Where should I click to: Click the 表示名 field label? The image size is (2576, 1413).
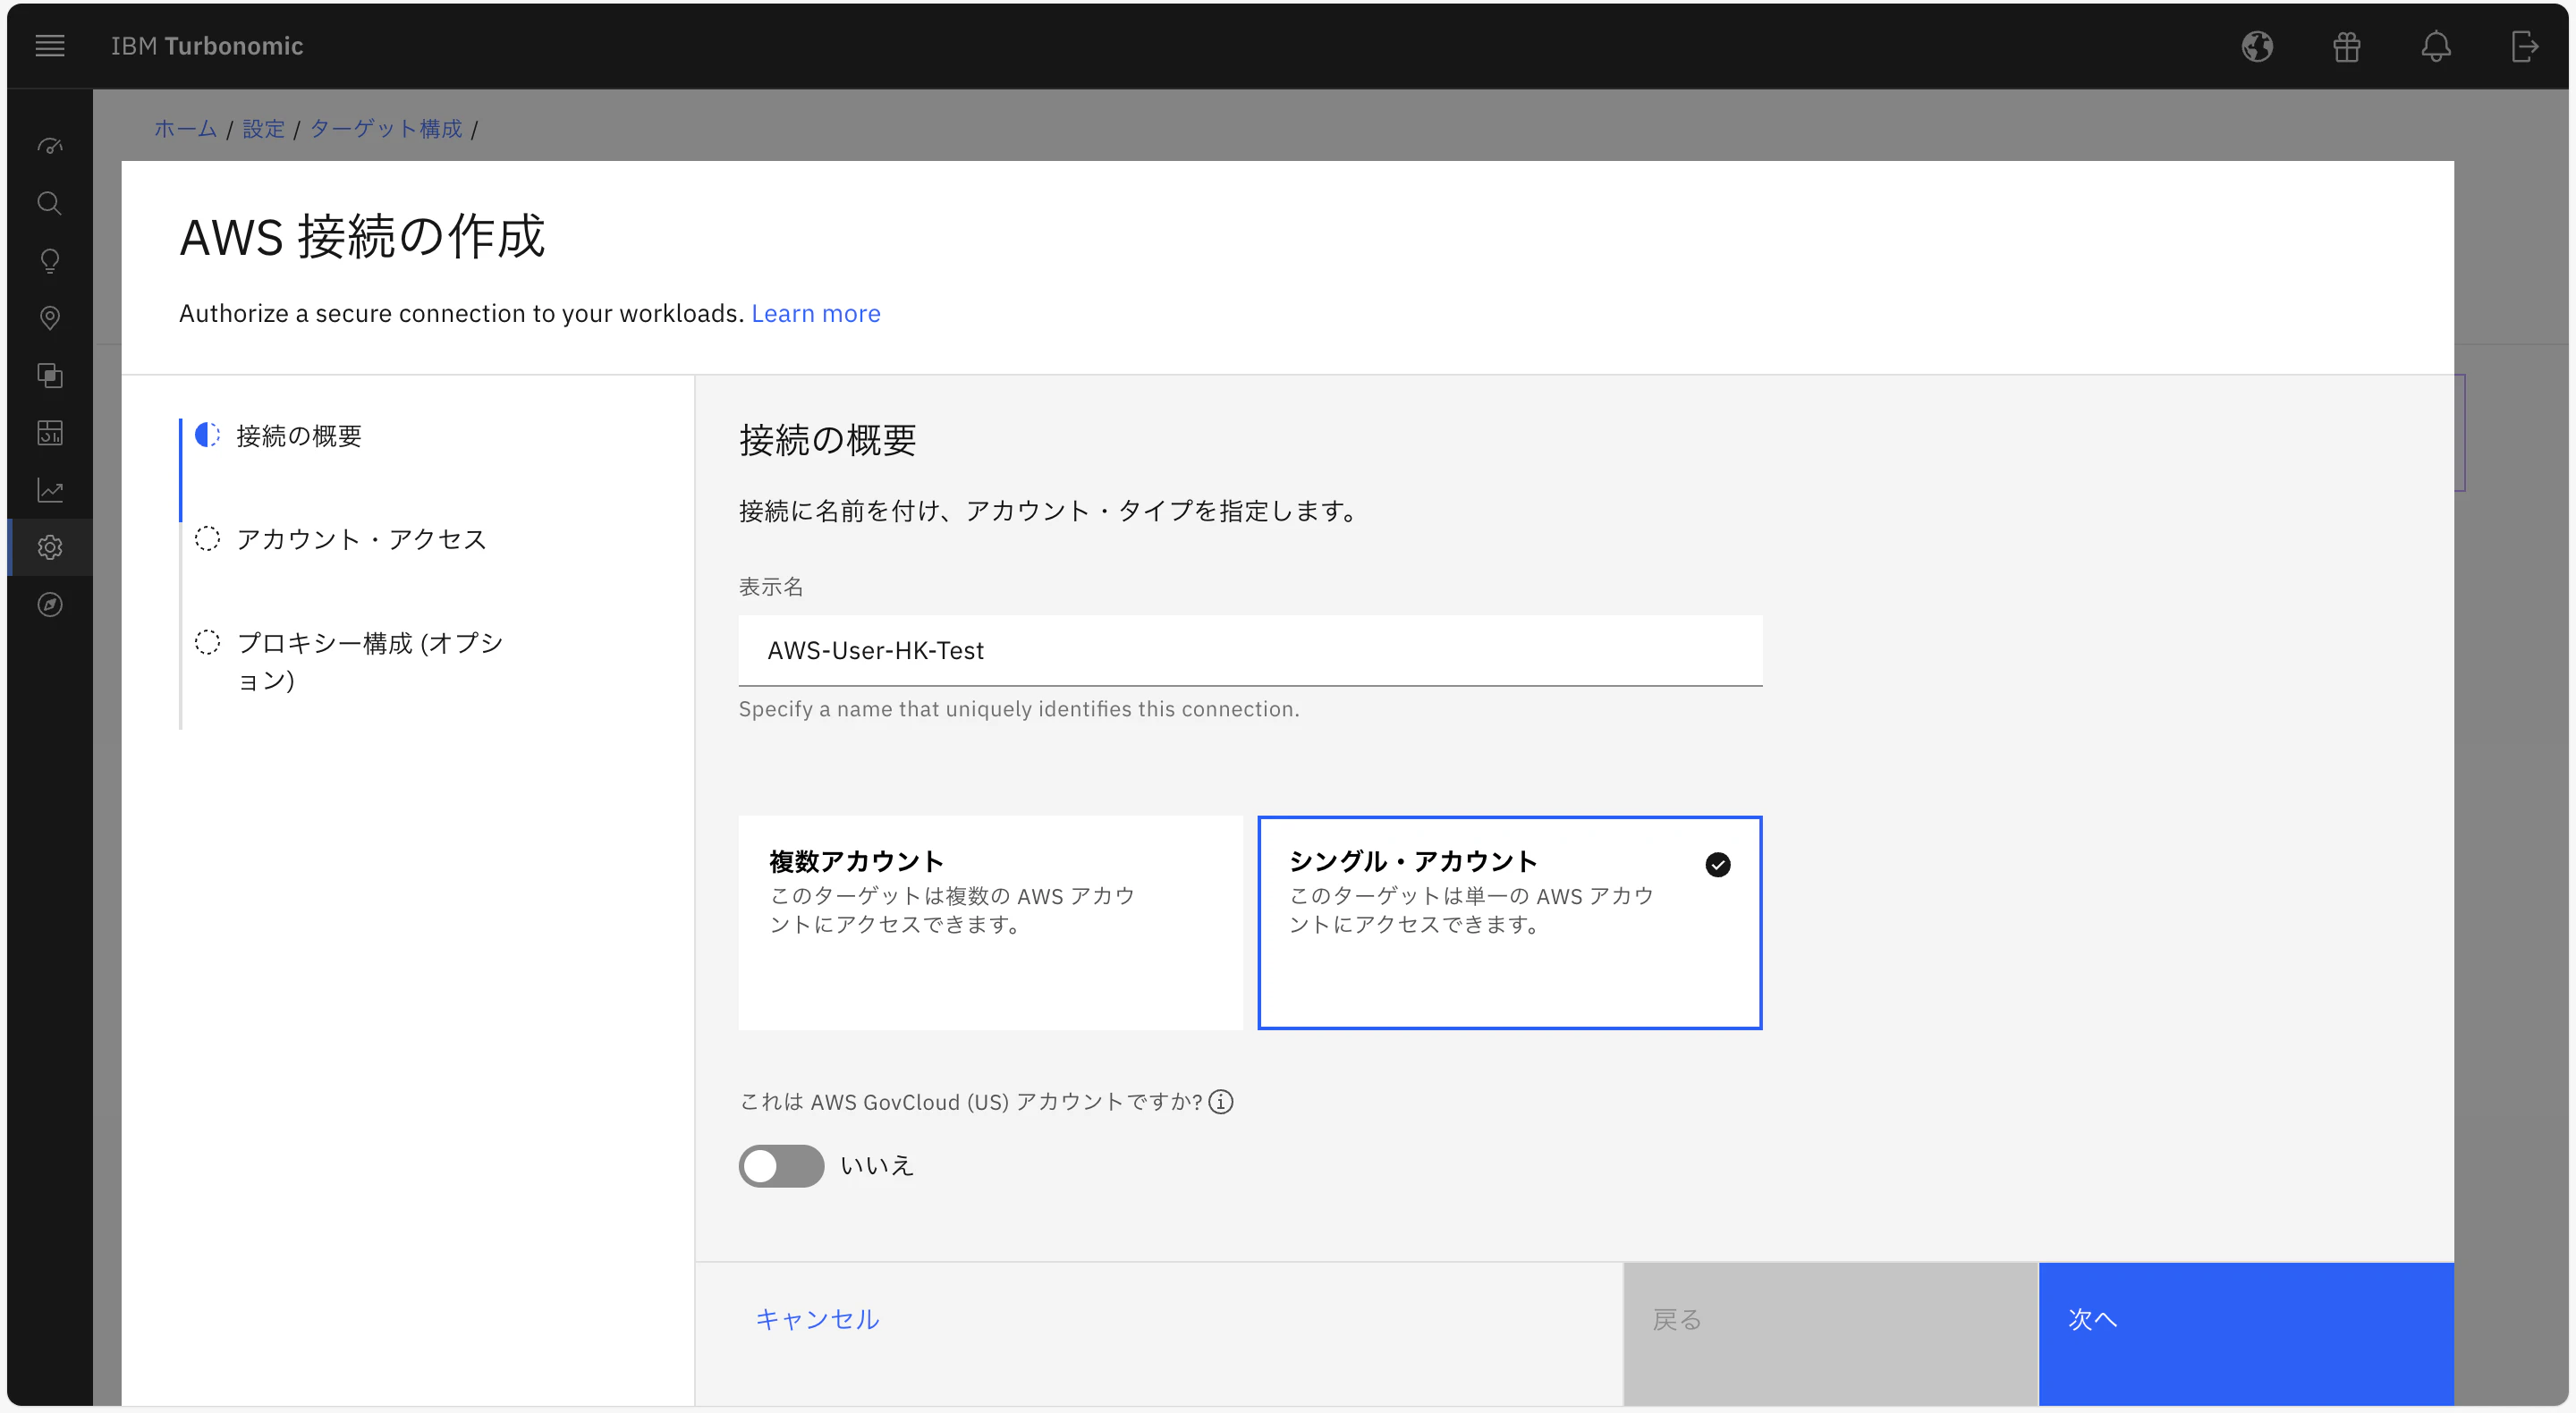771,586
